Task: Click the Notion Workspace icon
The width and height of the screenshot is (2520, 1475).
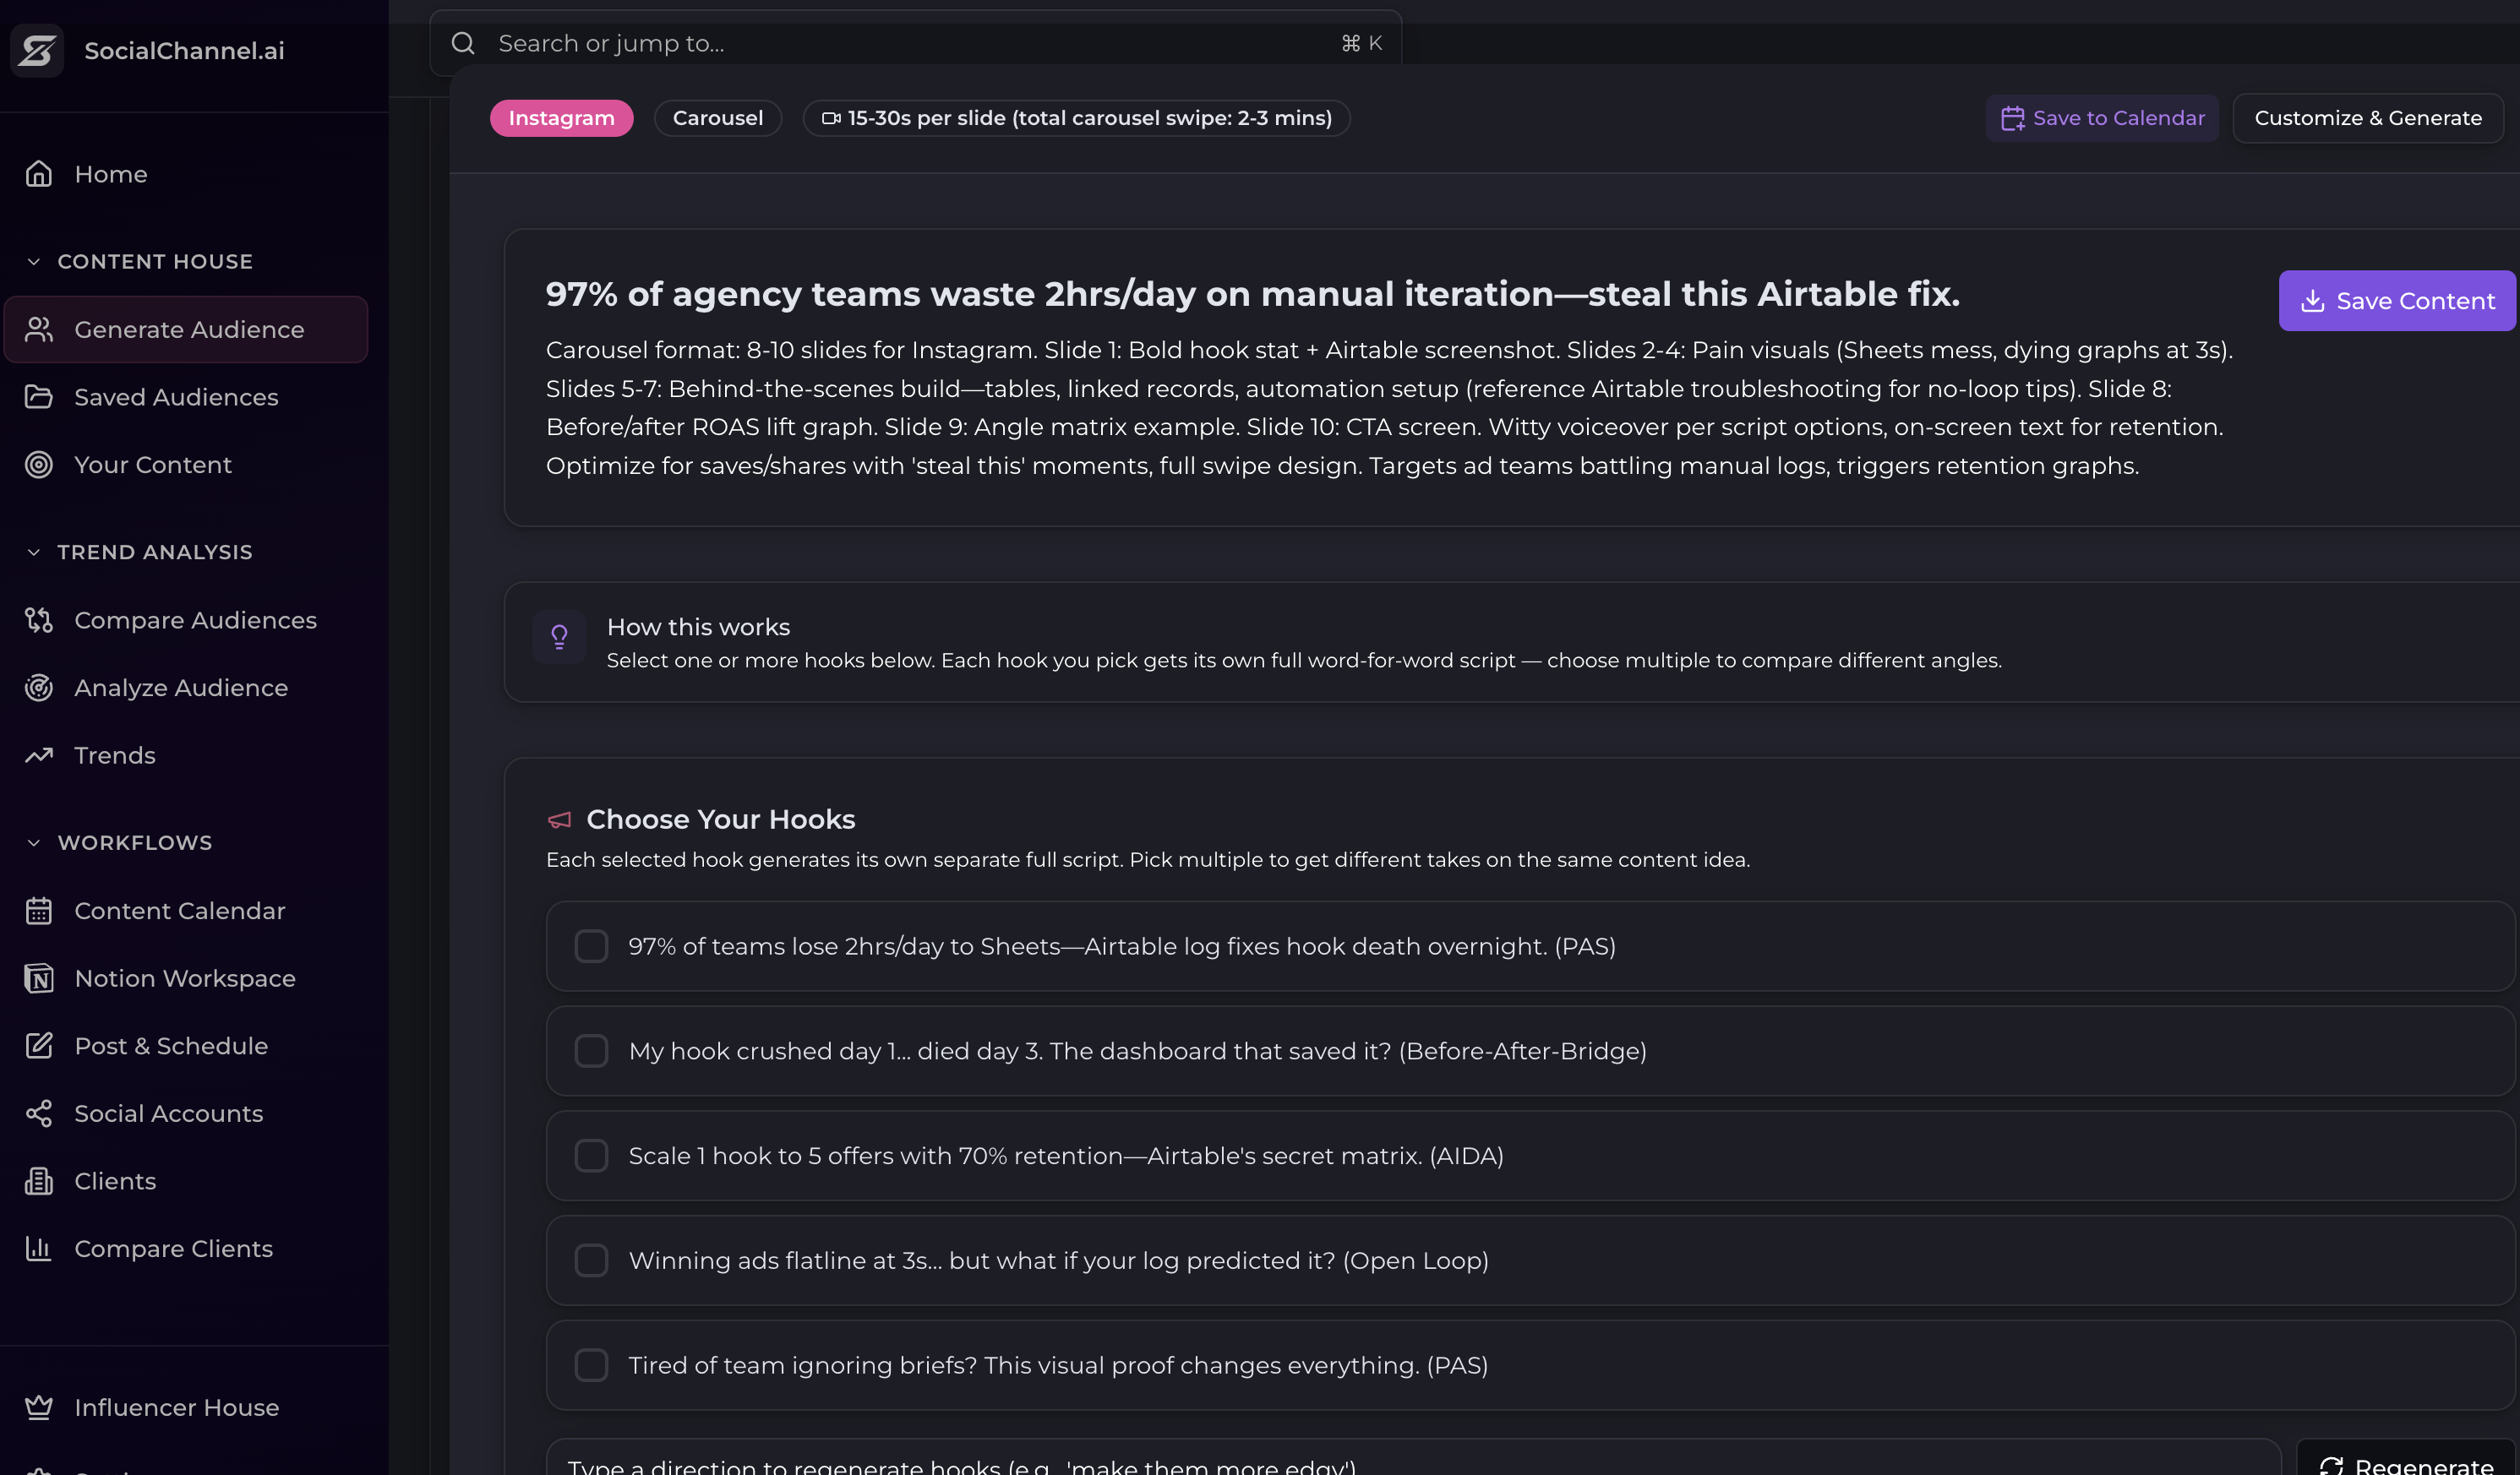Action: pos(39,978)
